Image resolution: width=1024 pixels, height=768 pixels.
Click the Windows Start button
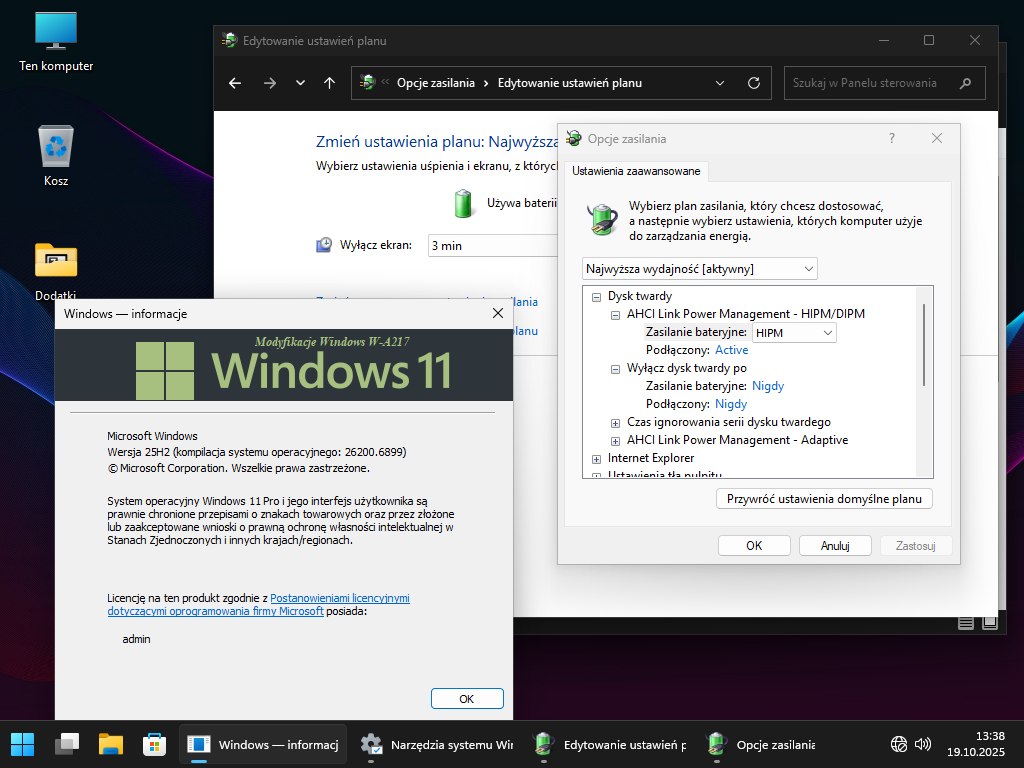click(22, 744)
